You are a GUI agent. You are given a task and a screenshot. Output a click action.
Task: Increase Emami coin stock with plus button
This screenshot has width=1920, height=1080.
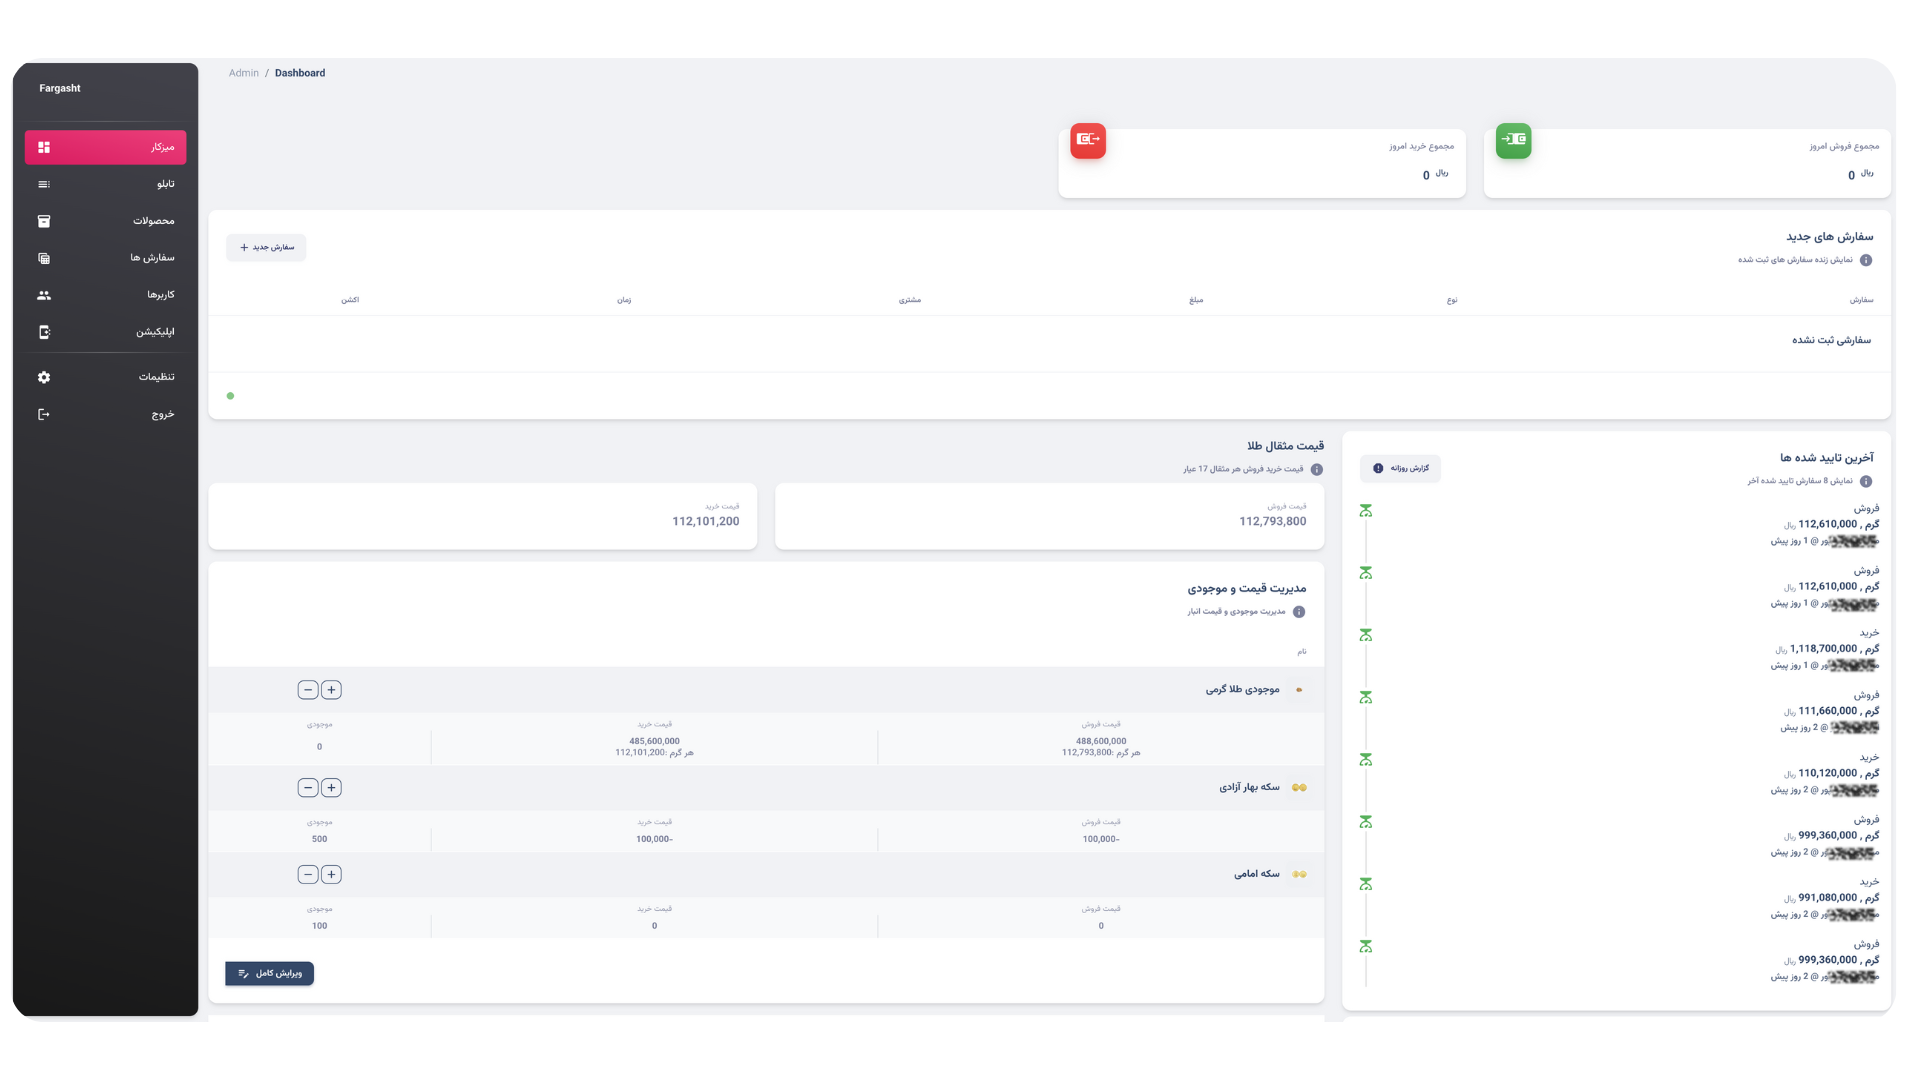tap(331, 875)
